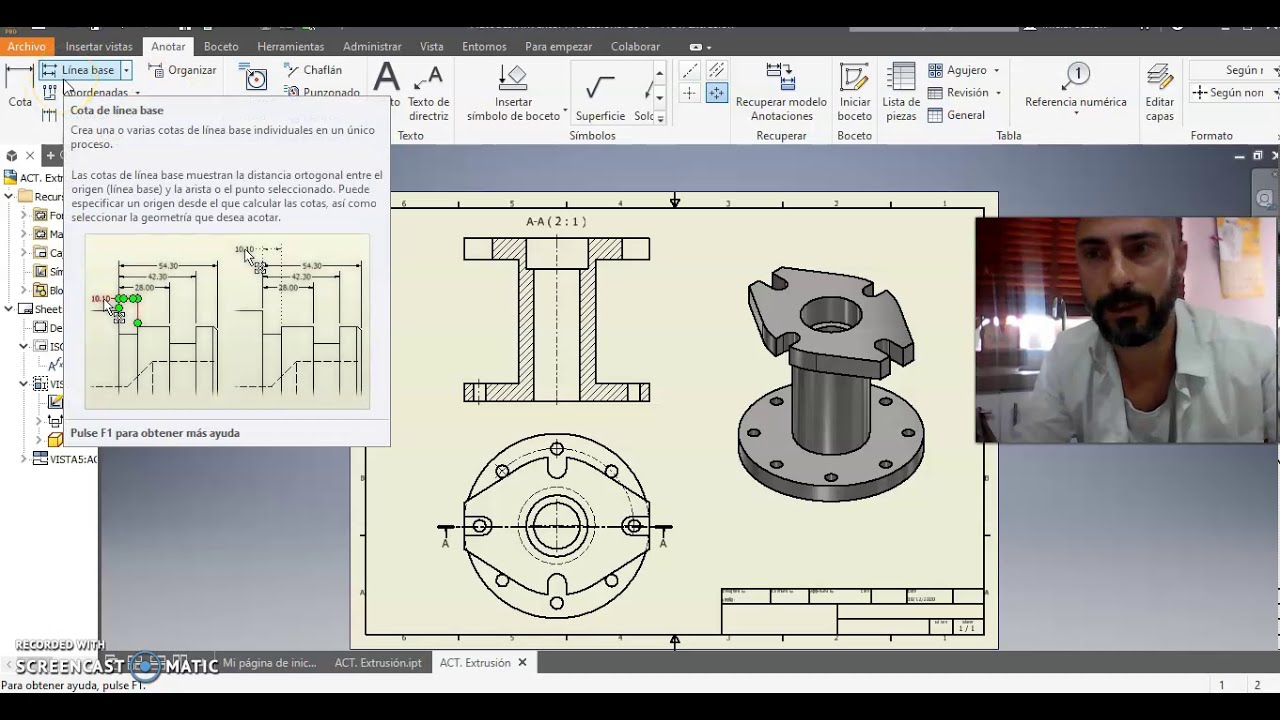Click the Revisión table button
Screen dimensions: 1280x720
click(958, 92)
